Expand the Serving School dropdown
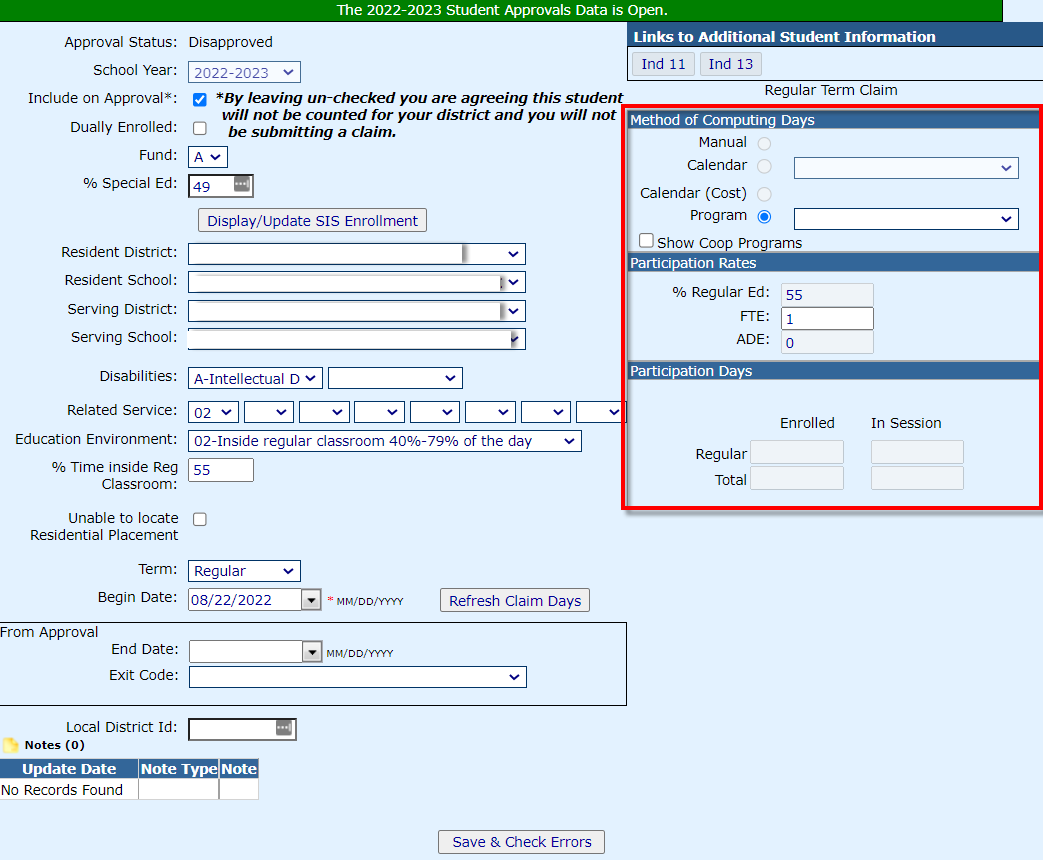The height and width of the screenshot is (860, 1043). tap(357, 339)
